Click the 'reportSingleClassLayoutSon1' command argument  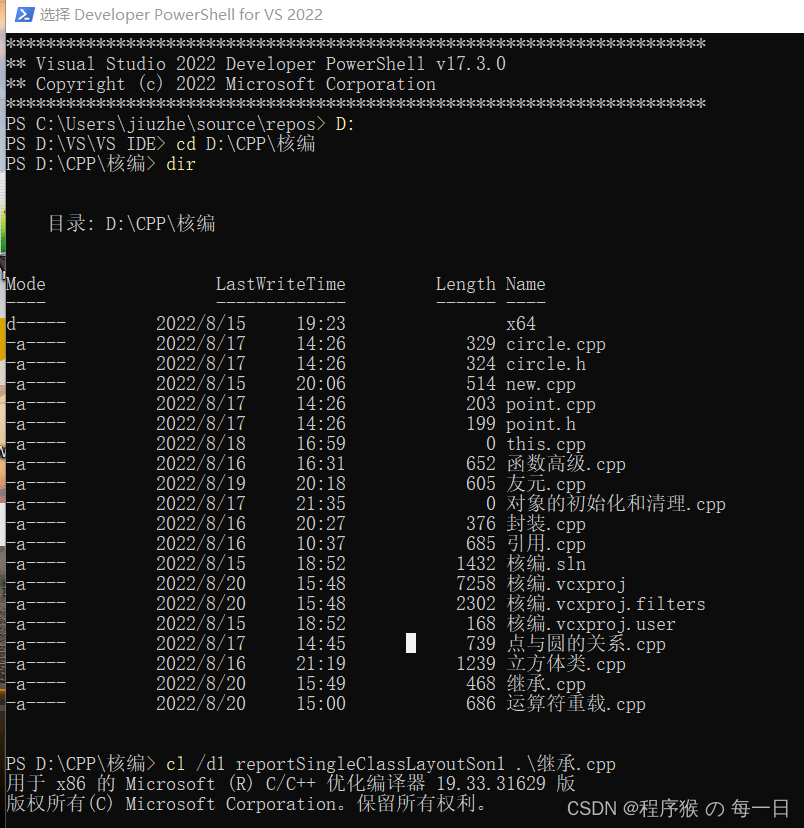(370, 764)
